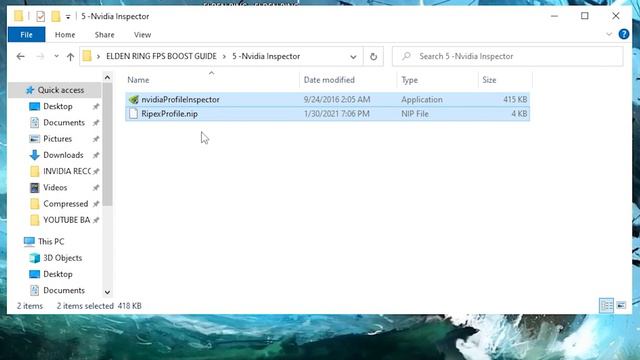640x360 pixels.
Task: Click the Properties quick access toolbar icon
Action: [x=40, y=16]
